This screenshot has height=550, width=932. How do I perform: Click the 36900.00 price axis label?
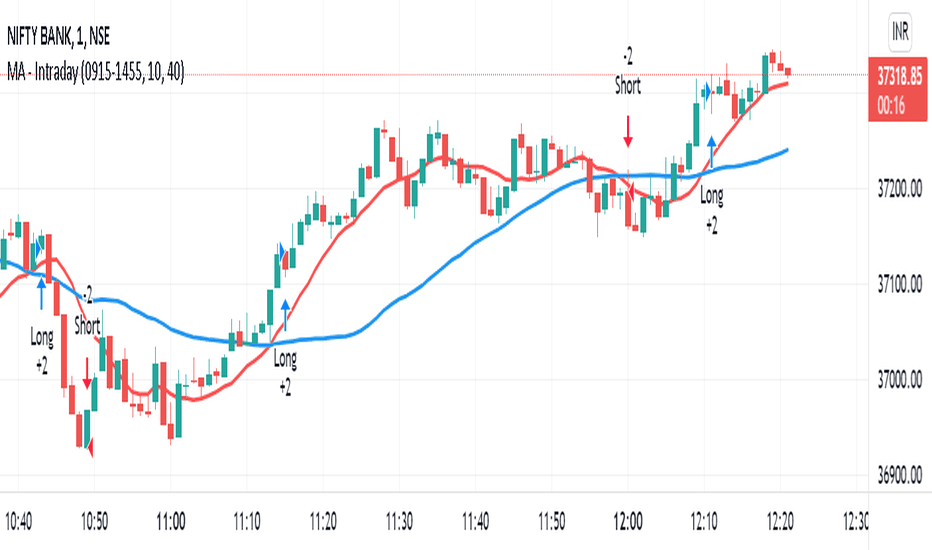click(x=899, y=474)
